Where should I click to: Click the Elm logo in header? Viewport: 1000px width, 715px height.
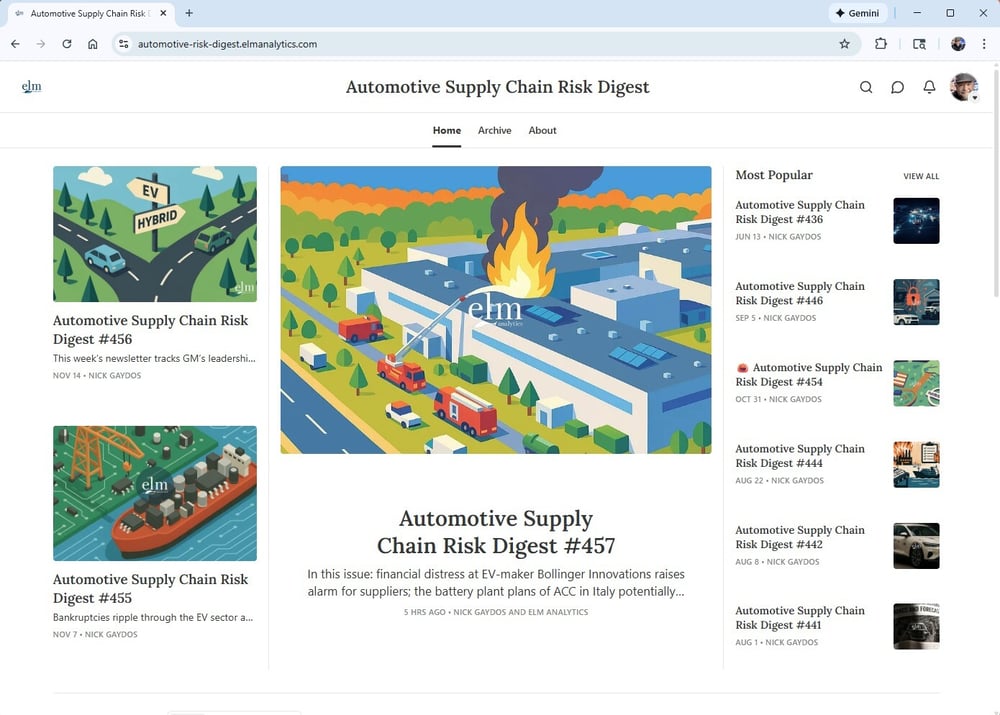pos(32,87)
